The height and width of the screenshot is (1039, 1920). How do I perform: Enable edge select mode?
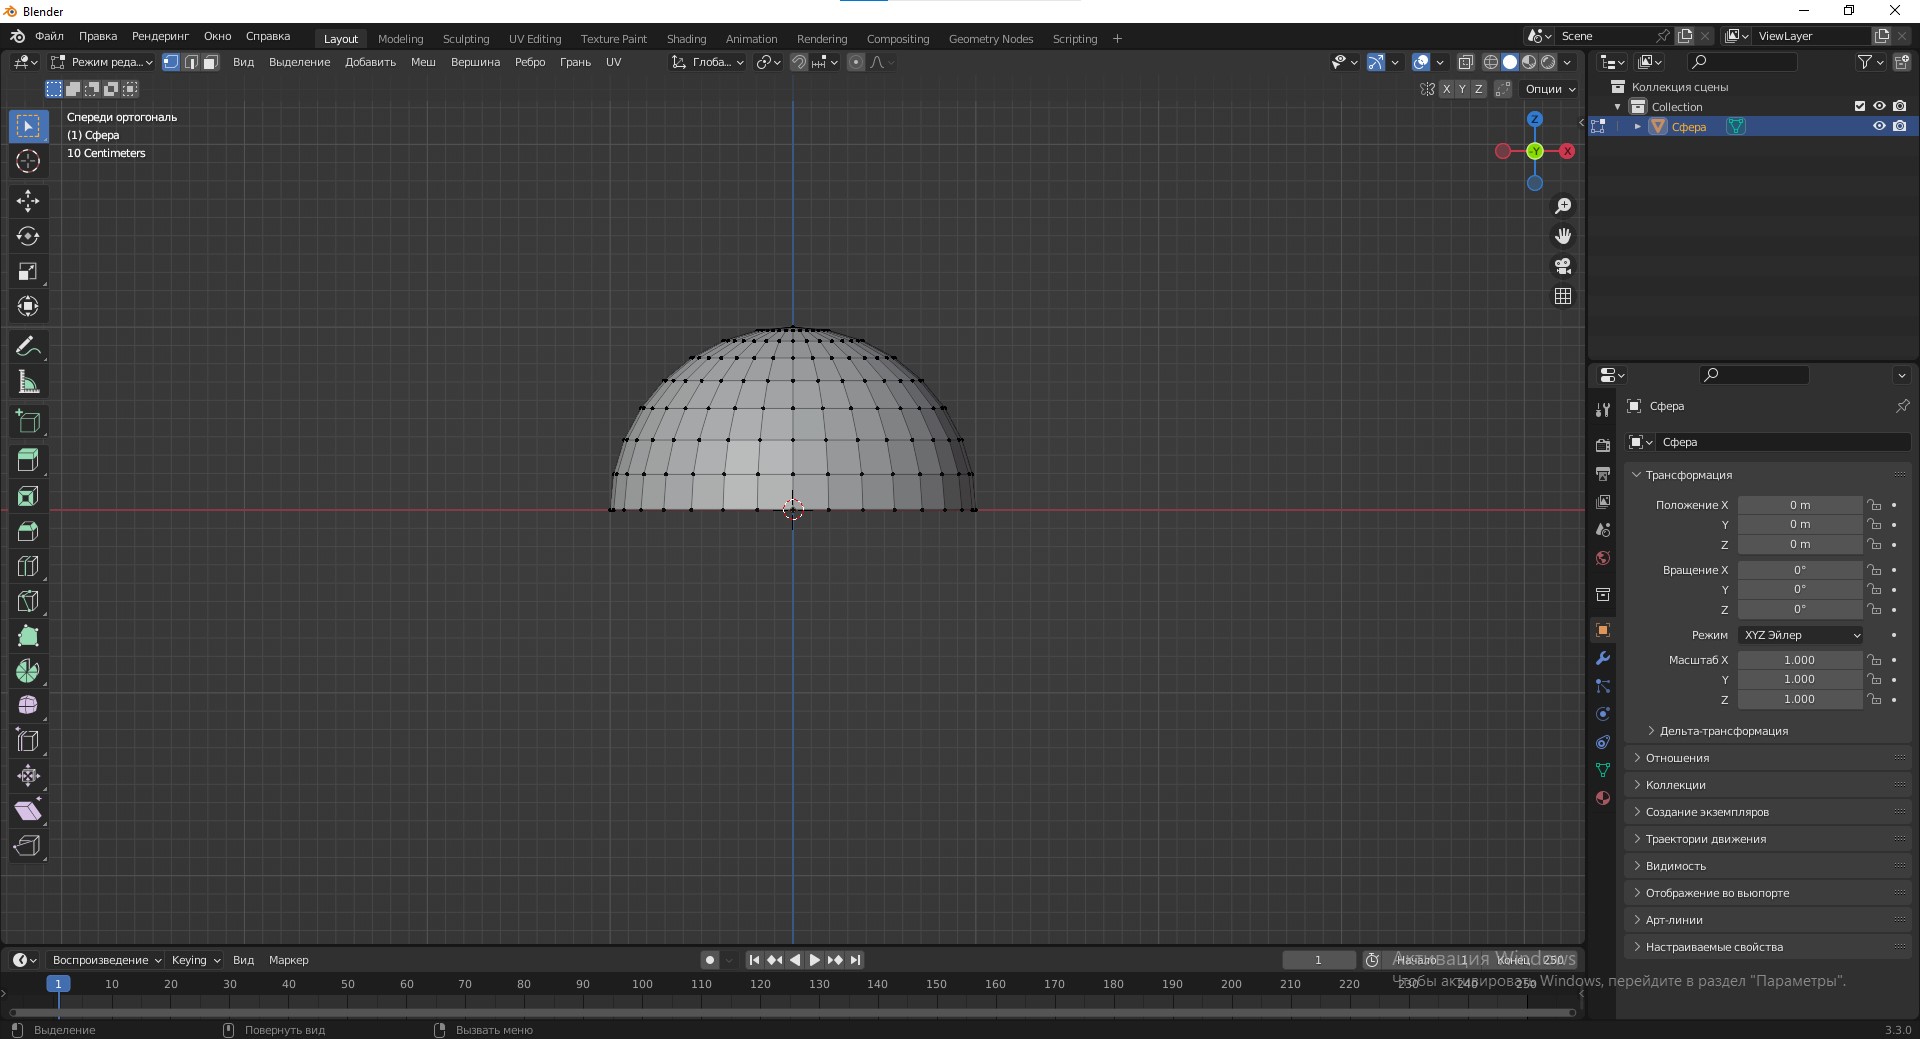[191, 62]
